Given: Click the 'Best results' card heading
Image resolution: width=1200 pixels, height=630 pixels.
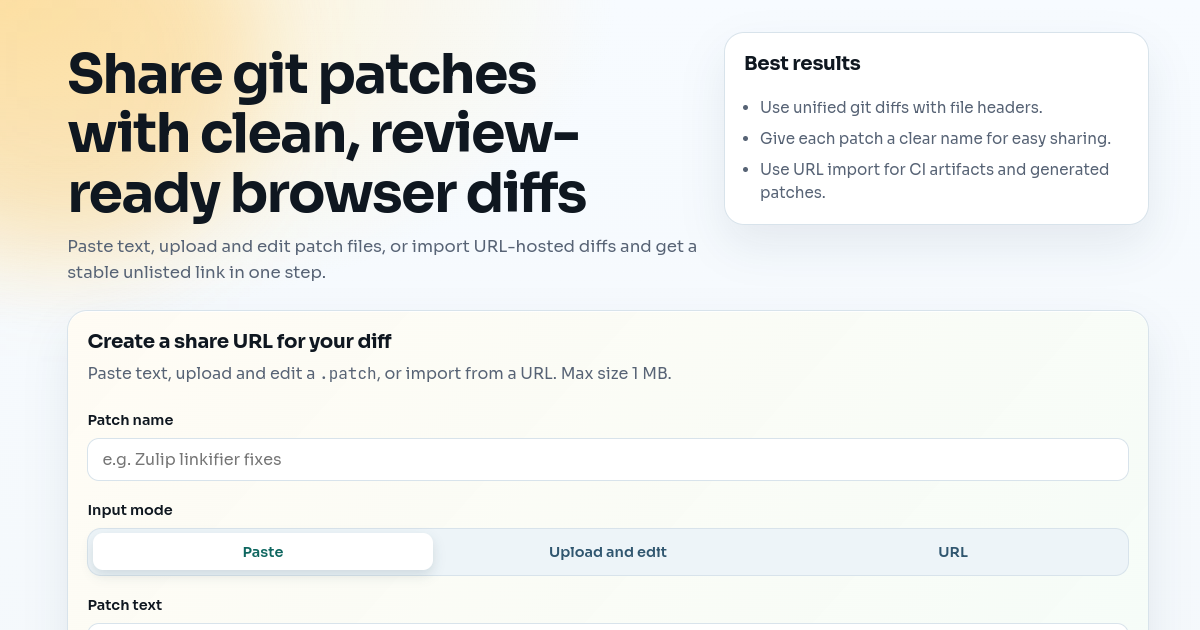Looking at the screenshot, I should [x=802, y=63].
